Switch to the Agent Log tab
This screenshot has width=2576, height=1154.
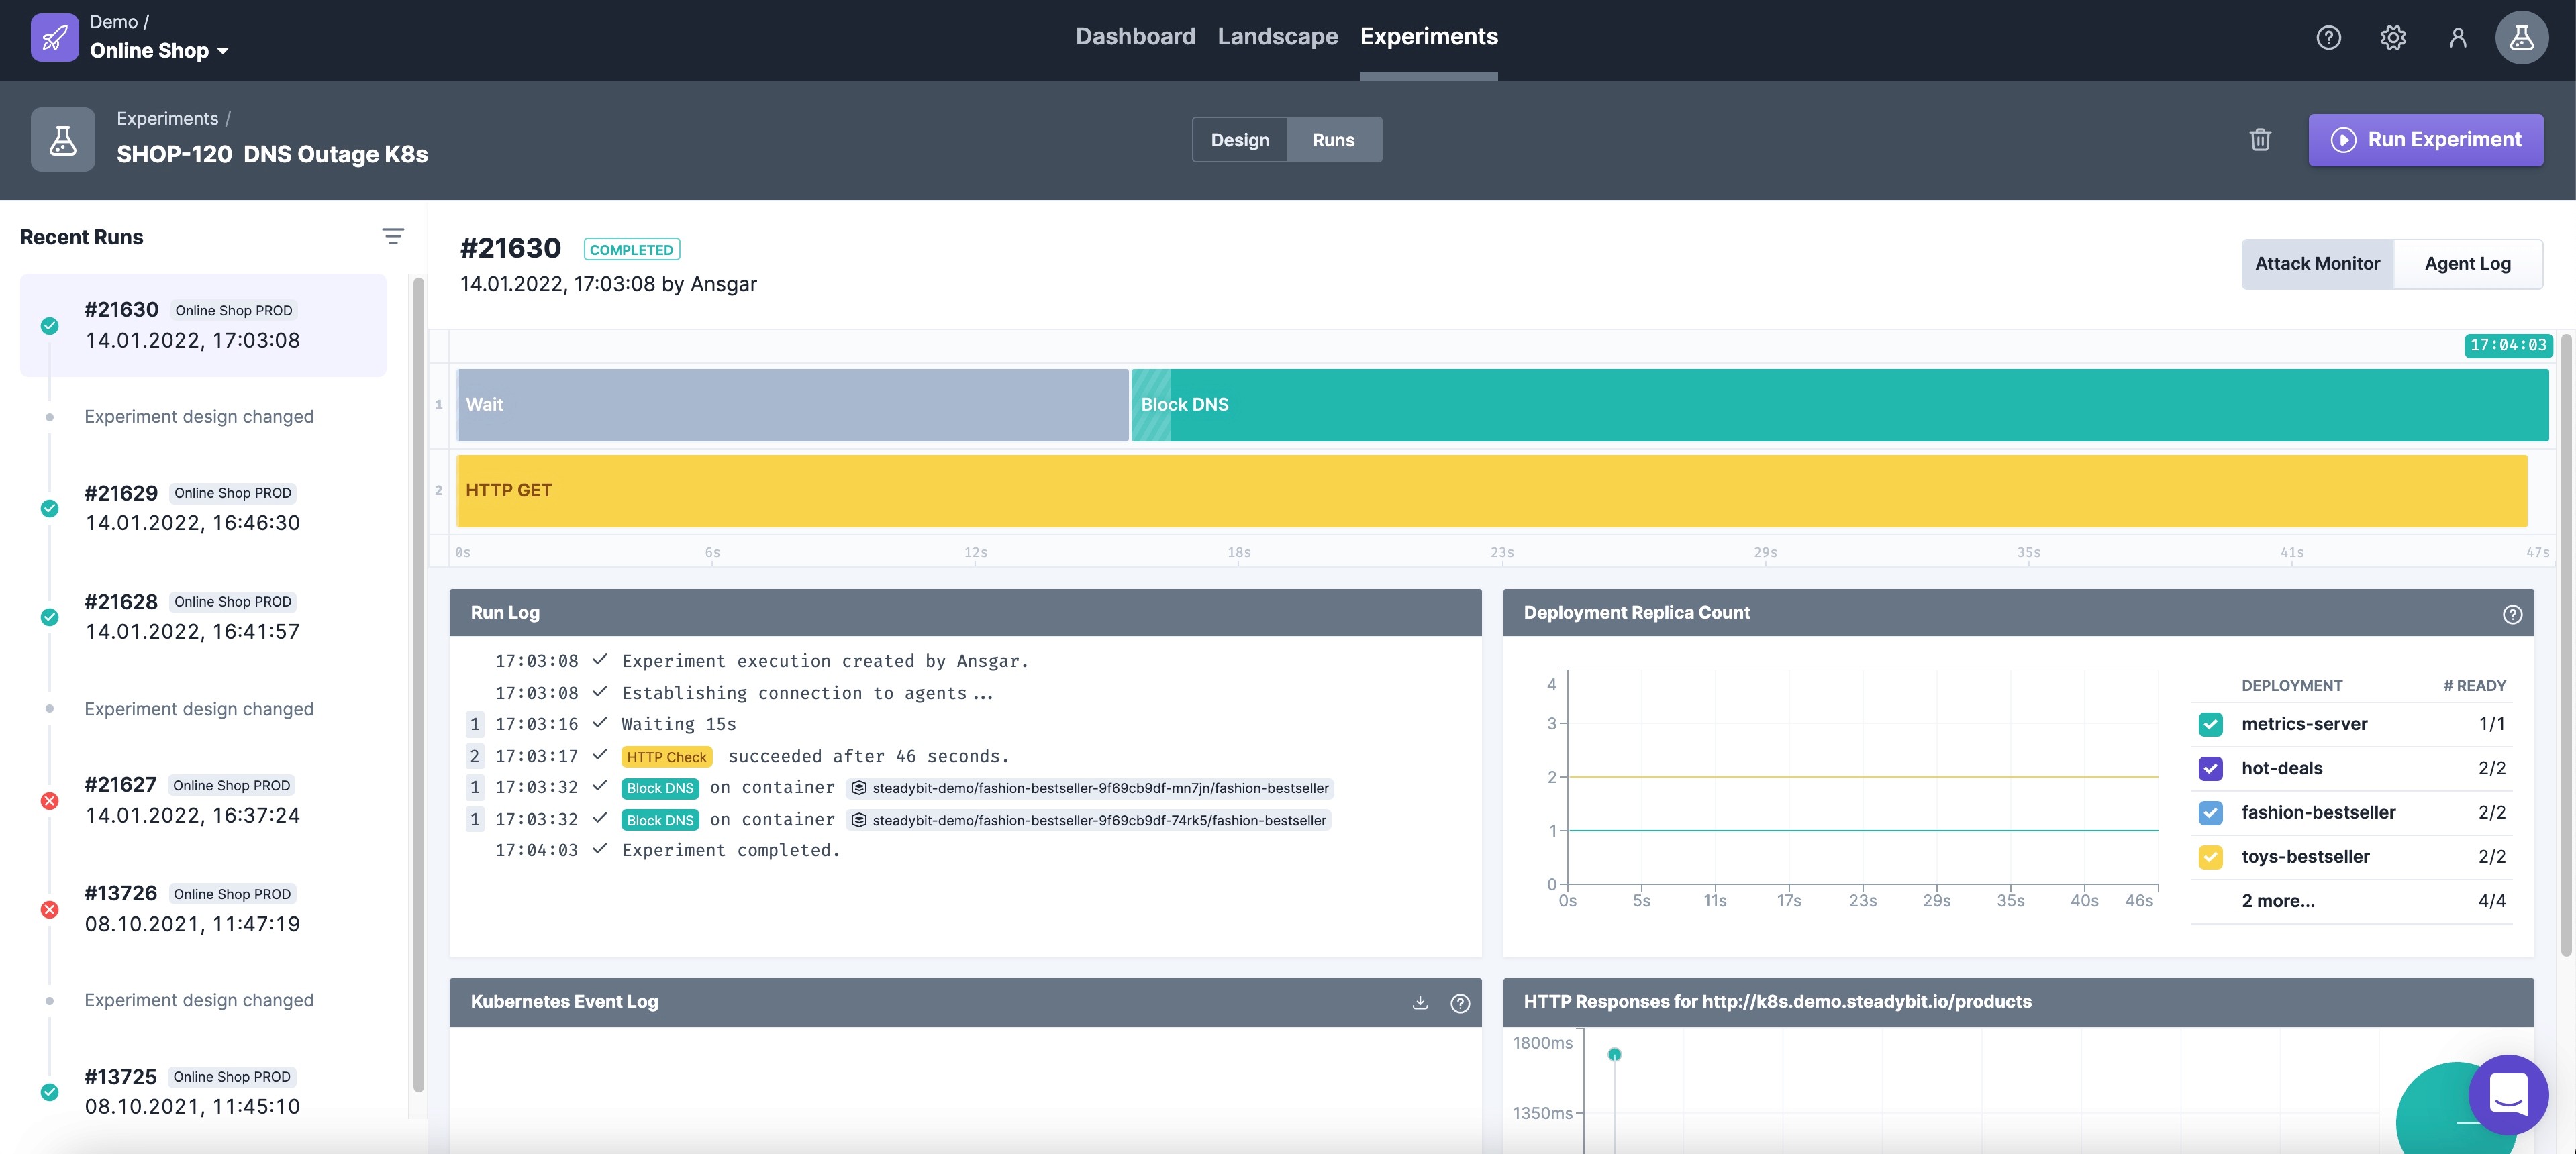pyautogui.click(x=2467, y=264)
